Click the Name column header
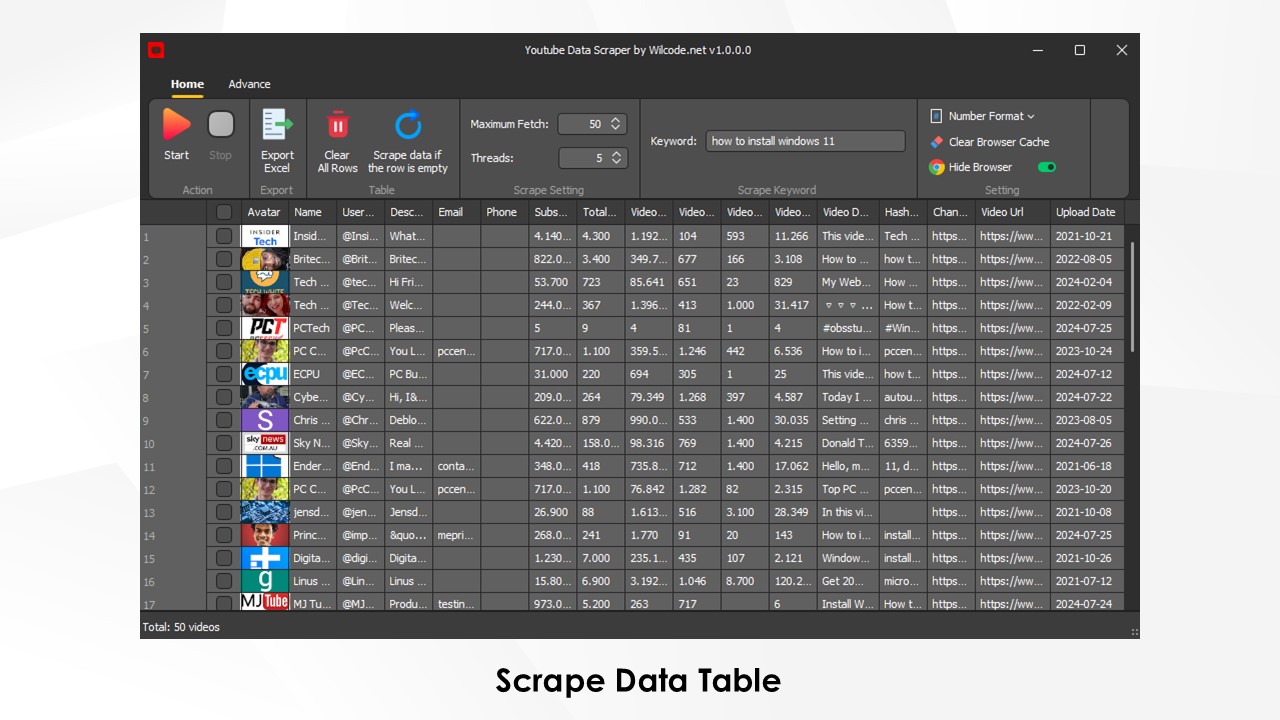This screenshot has height=720, width=1280. click(x=313, y=212)
